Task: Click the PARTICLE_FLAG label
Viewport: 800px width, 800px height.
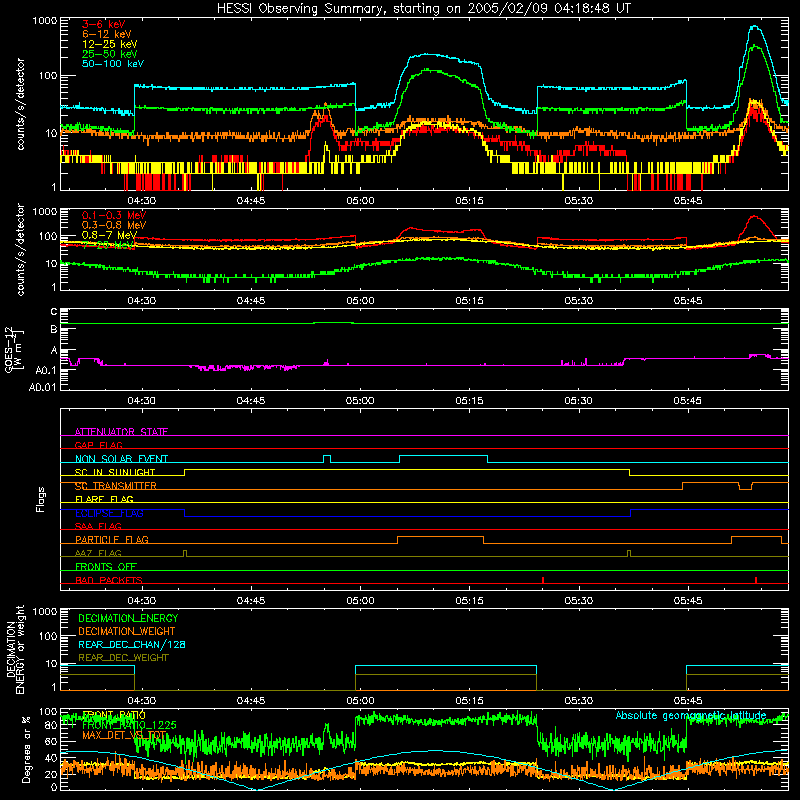Action: [112, 539]
